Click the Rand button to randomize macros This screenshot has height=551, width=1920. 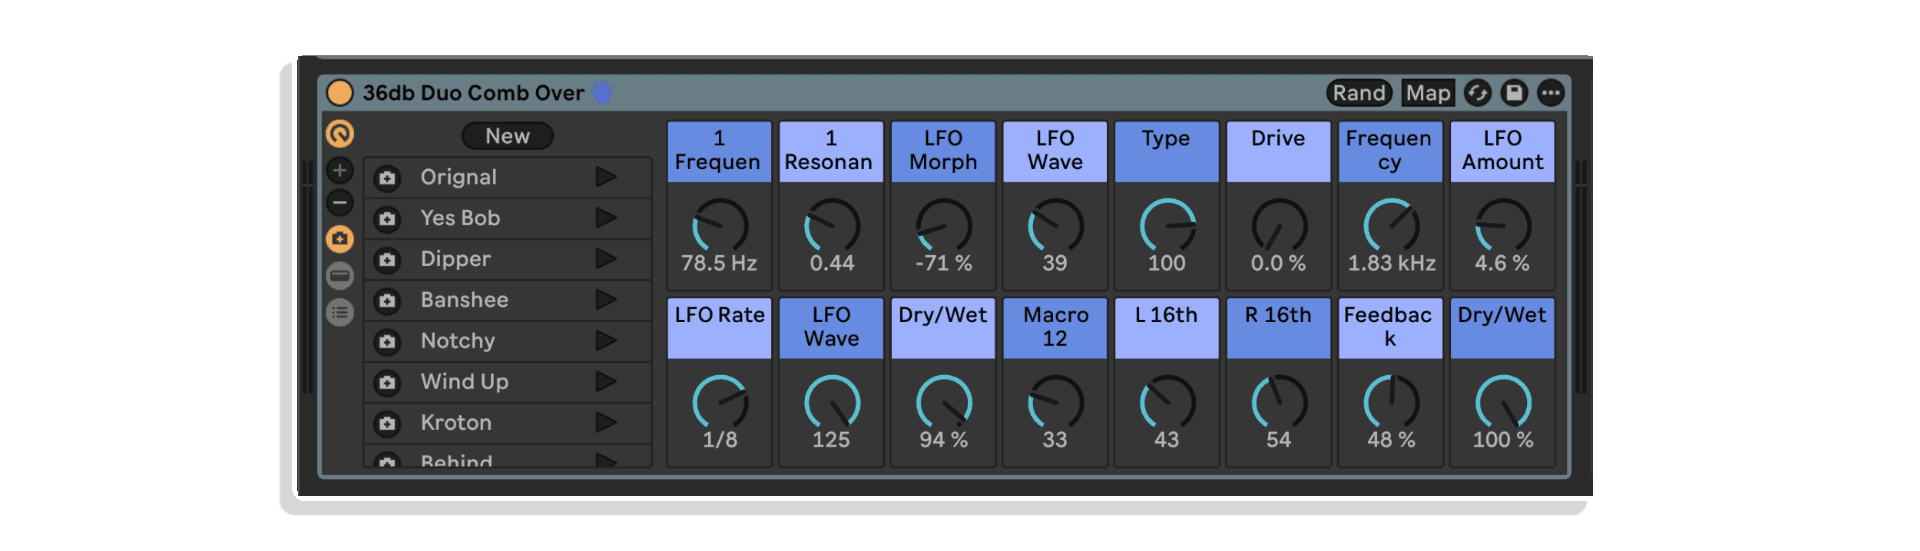[1359, 93]
